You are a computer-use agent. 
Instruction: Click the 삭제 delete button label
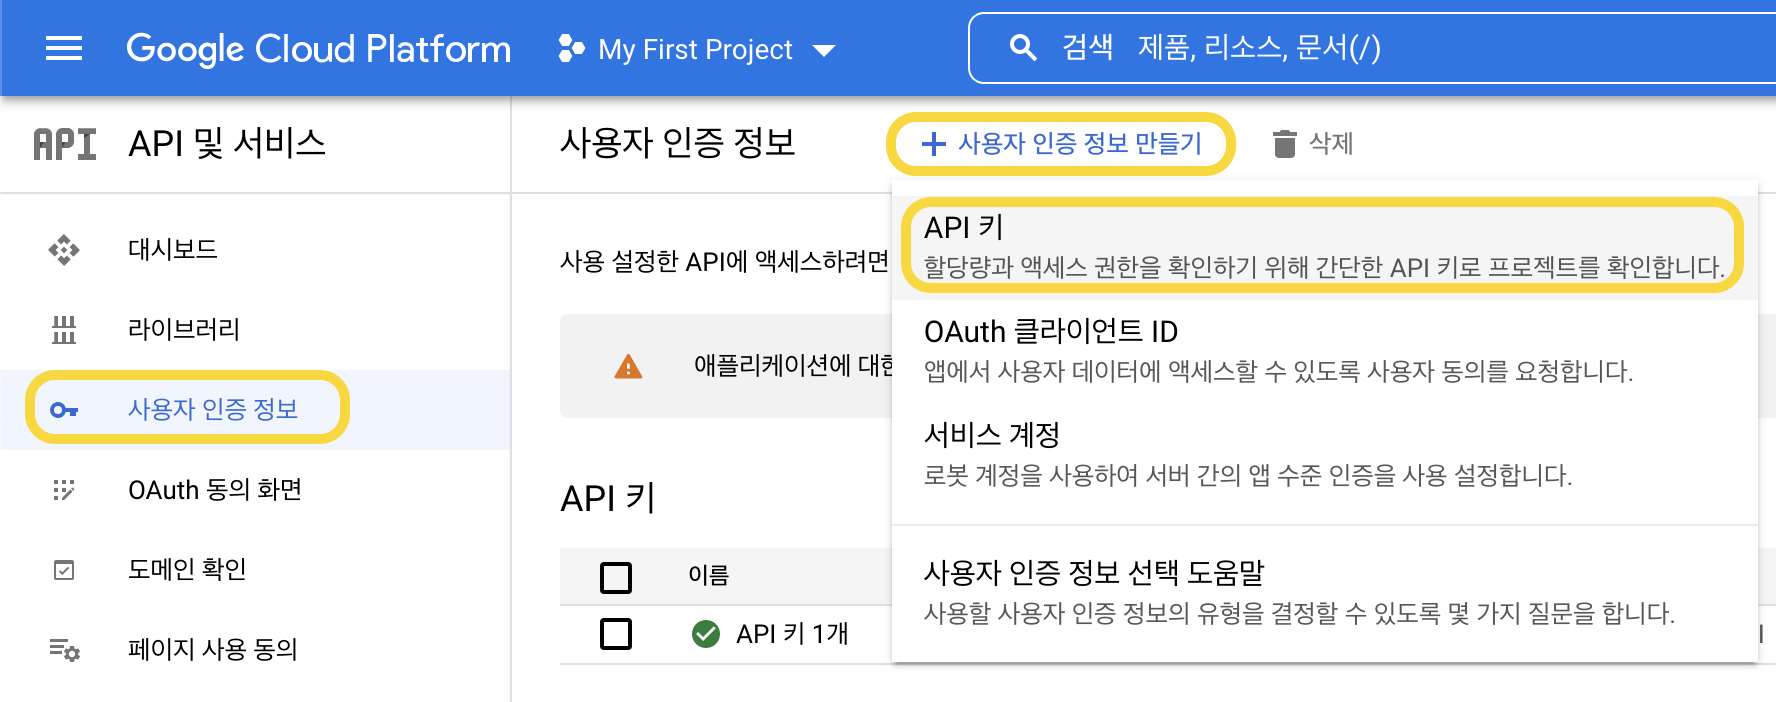[1331, 144]
